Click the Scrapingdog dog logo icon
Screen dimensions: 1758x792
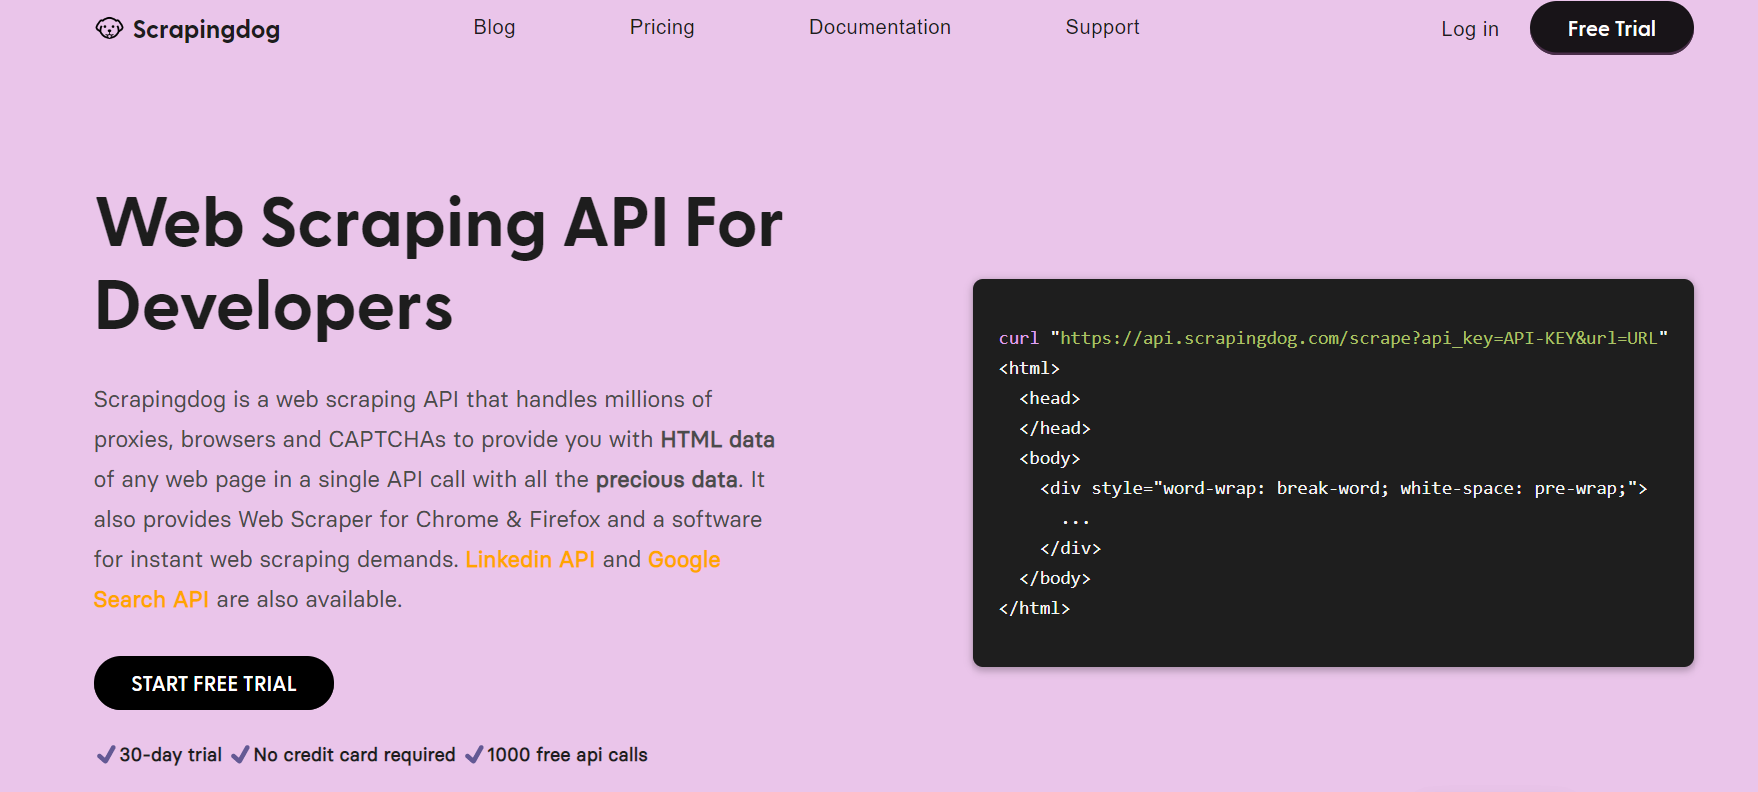pyautogui.click(x=109, y=29)
